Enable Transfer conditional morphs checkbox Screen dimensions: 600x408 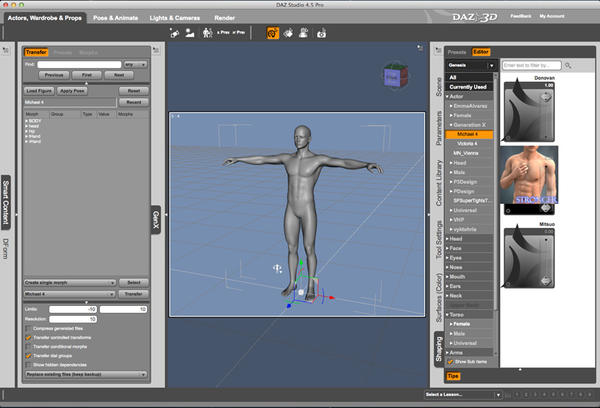(x=28, y=347)
